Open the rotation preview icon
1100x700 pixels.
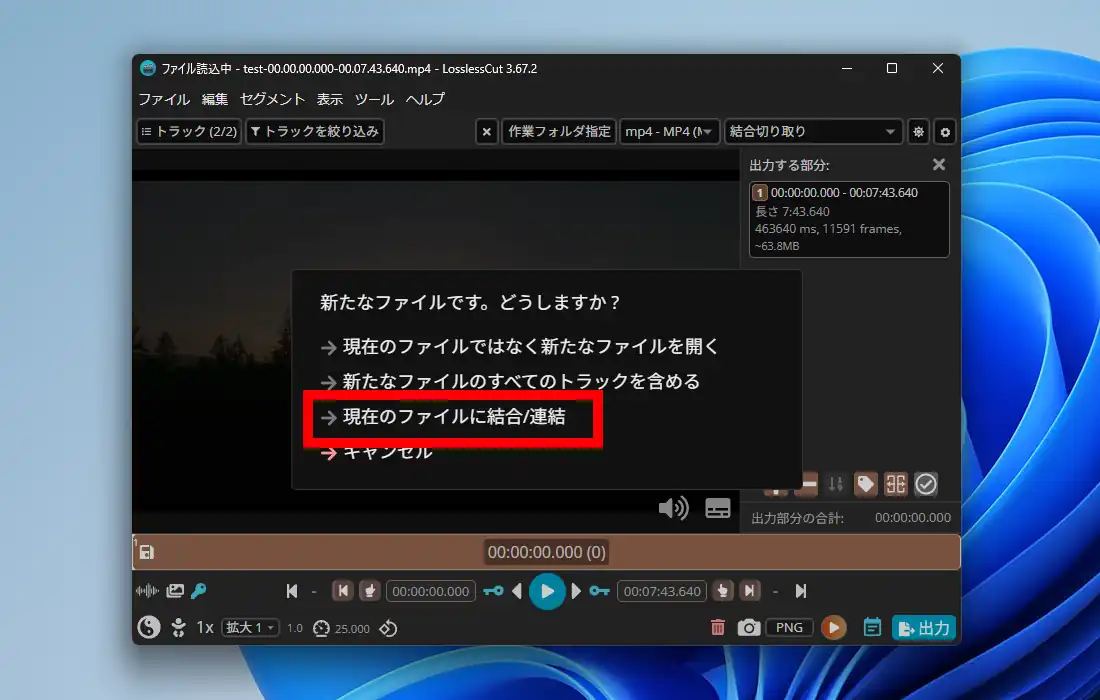pos(389,628)
